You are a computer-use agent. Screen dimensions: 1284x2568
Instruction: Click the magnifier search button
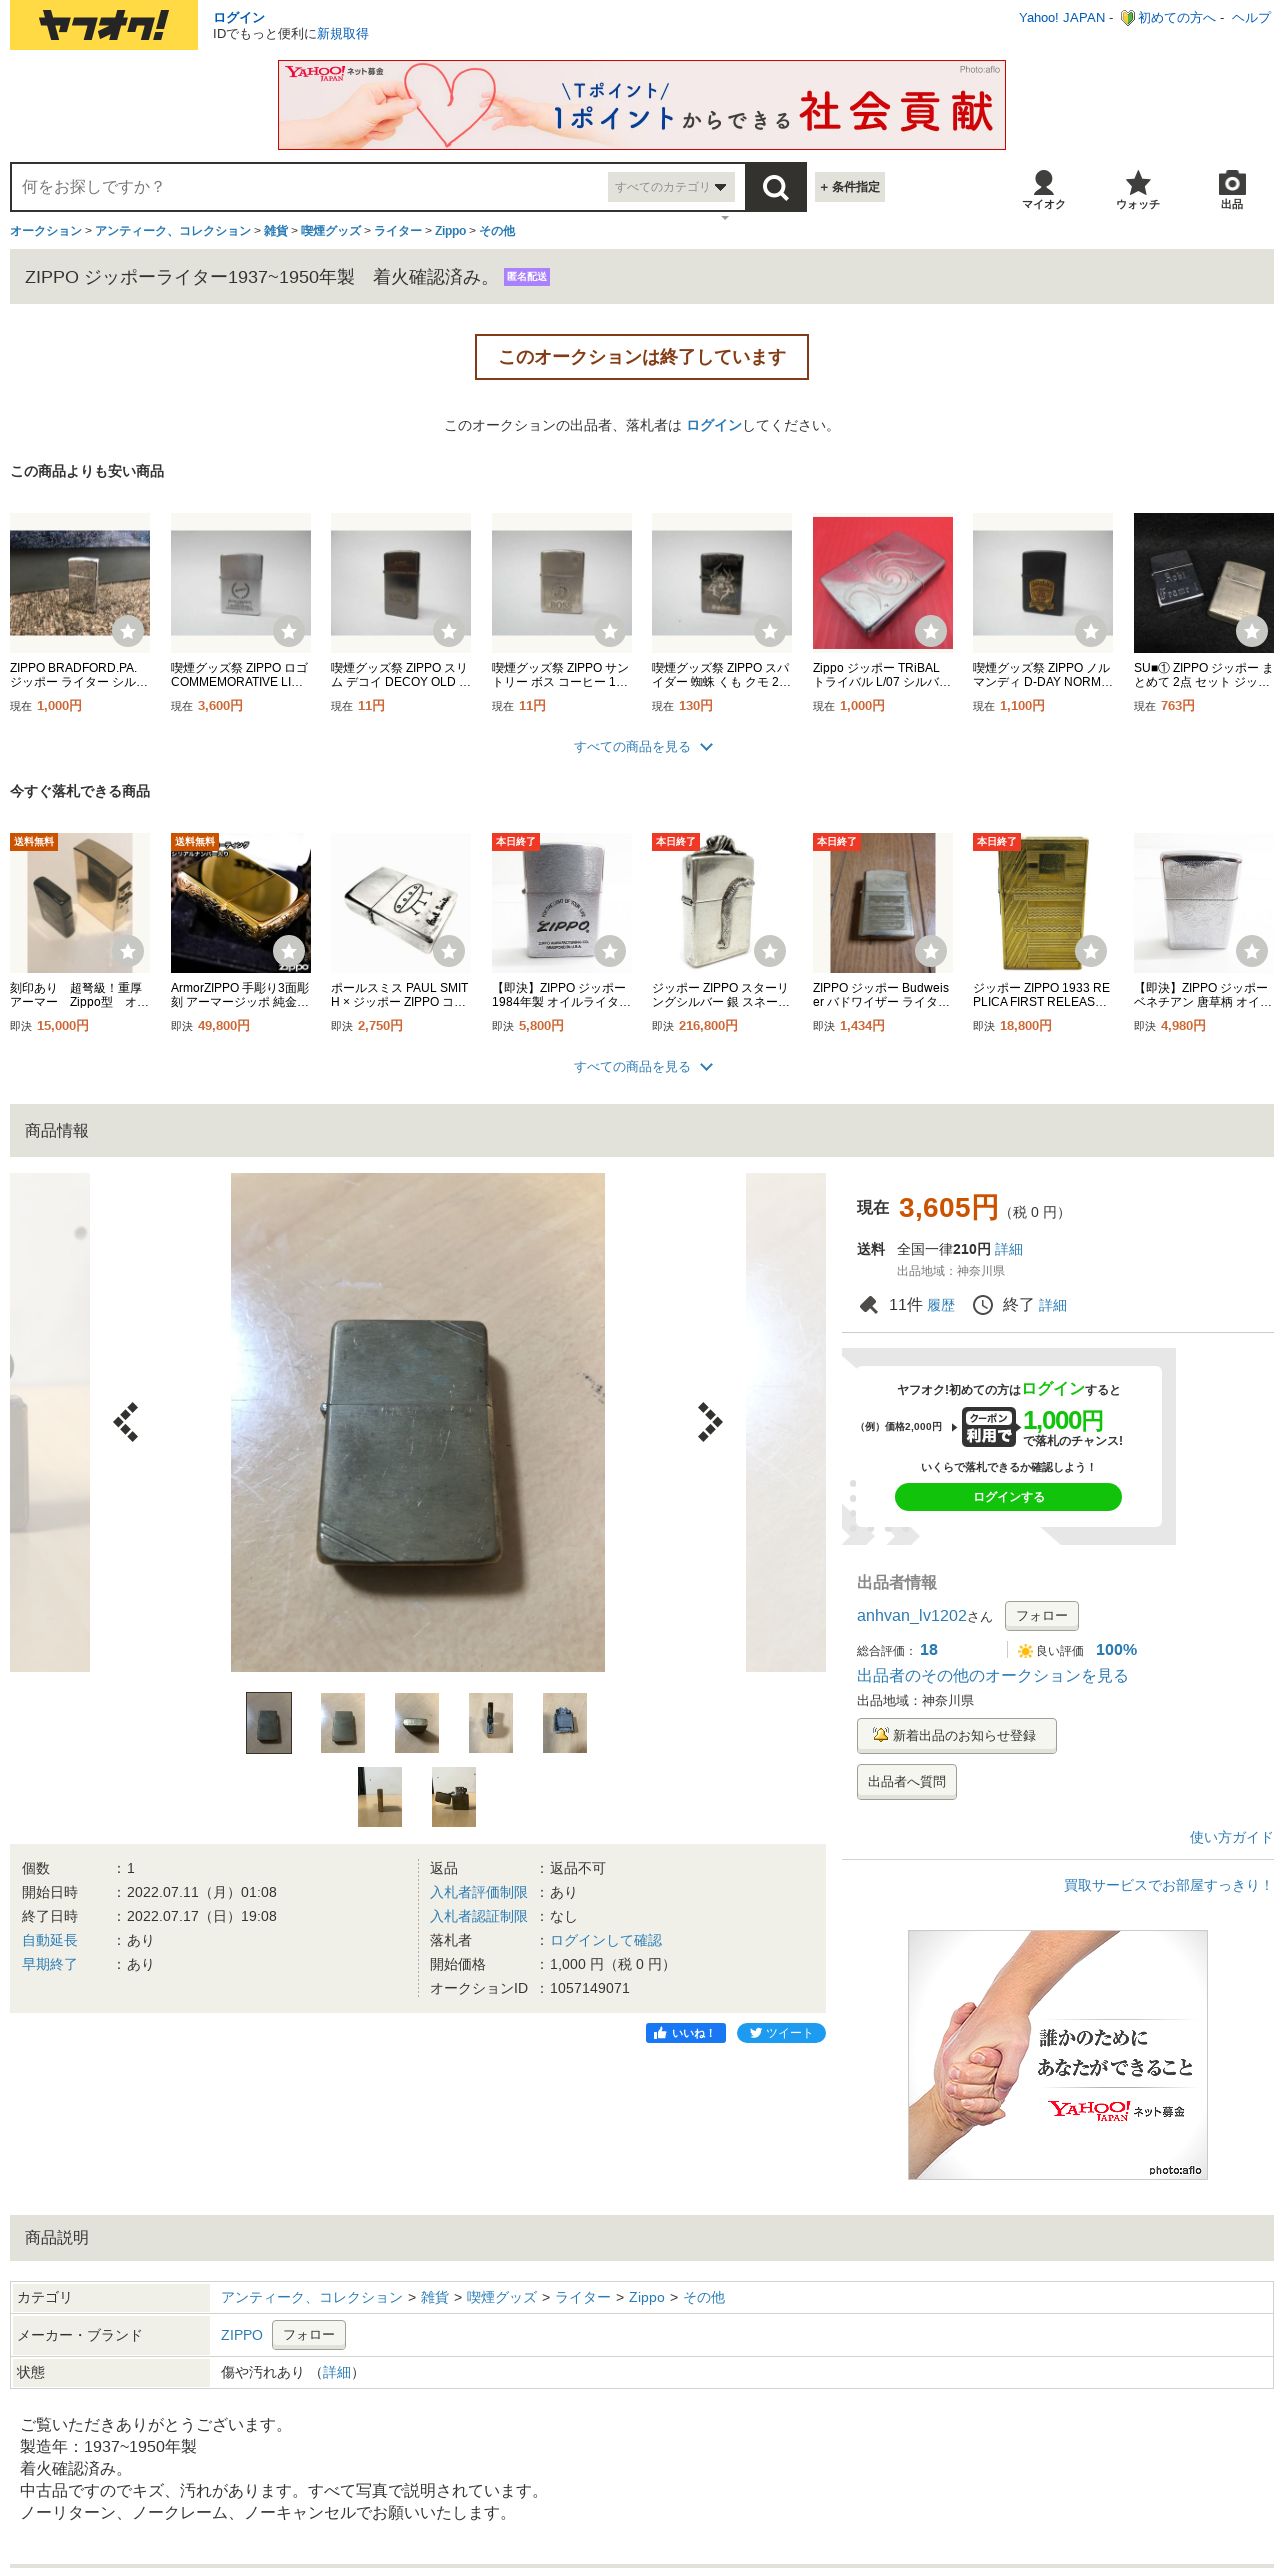(x=775, y=187)
